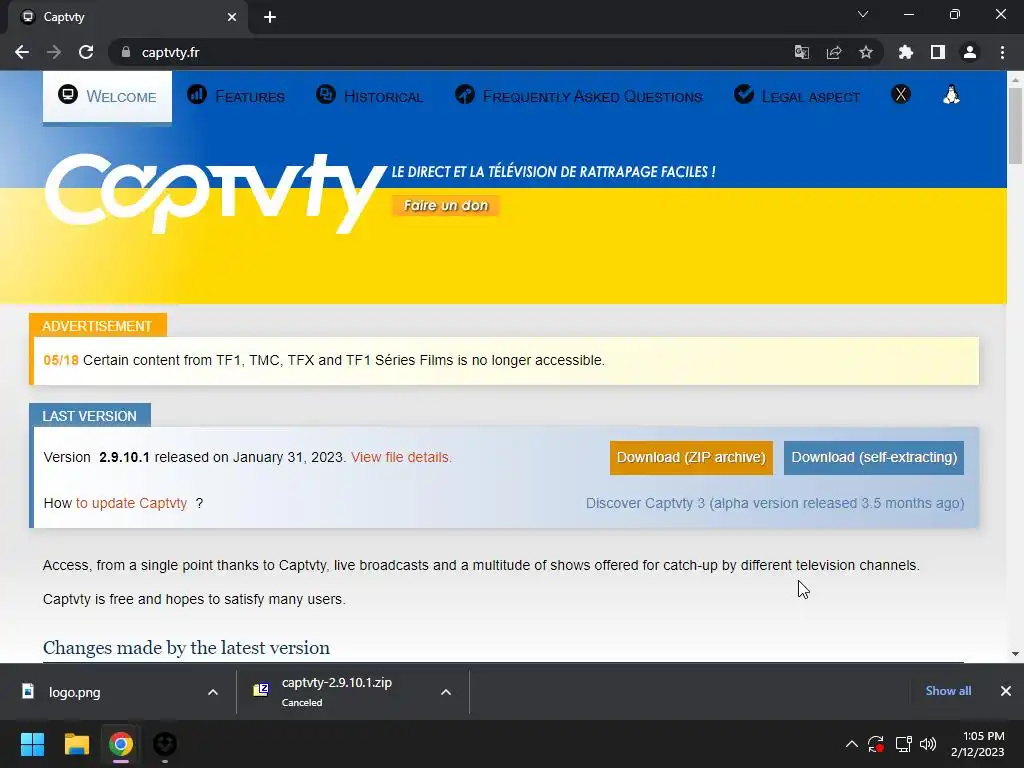
Task: Click the macOS X icon in navigation
Action: pos(901,95)
